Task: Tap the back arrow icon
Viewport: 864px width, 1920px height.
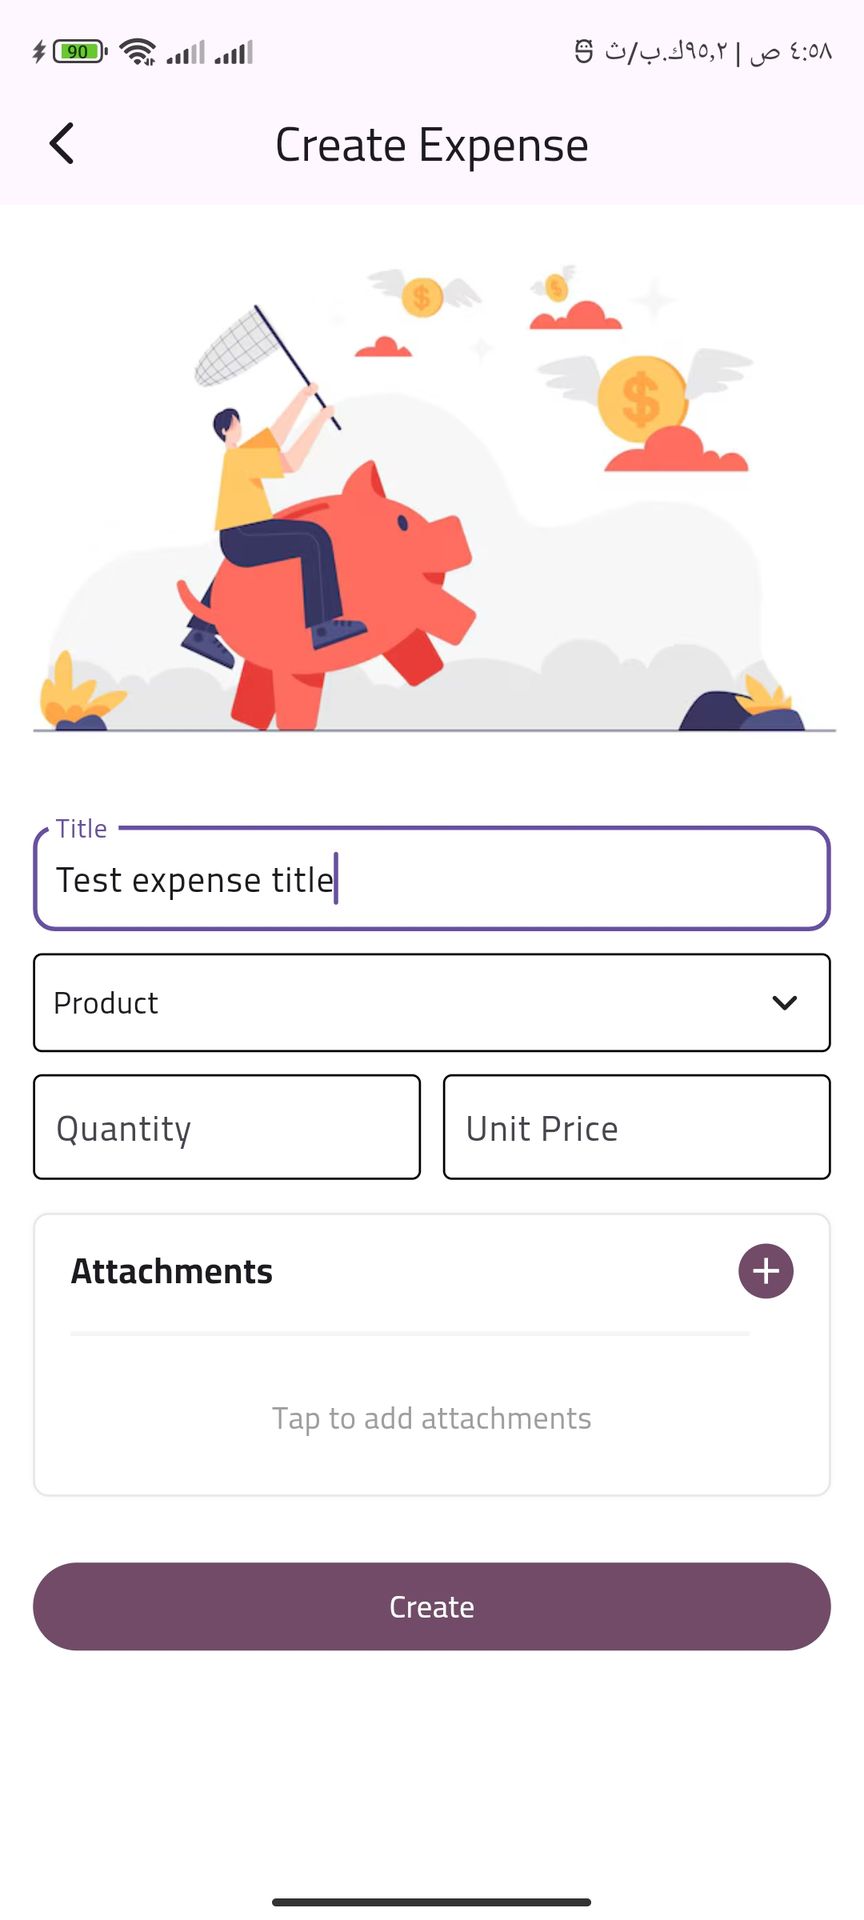Action: [62, 144]
